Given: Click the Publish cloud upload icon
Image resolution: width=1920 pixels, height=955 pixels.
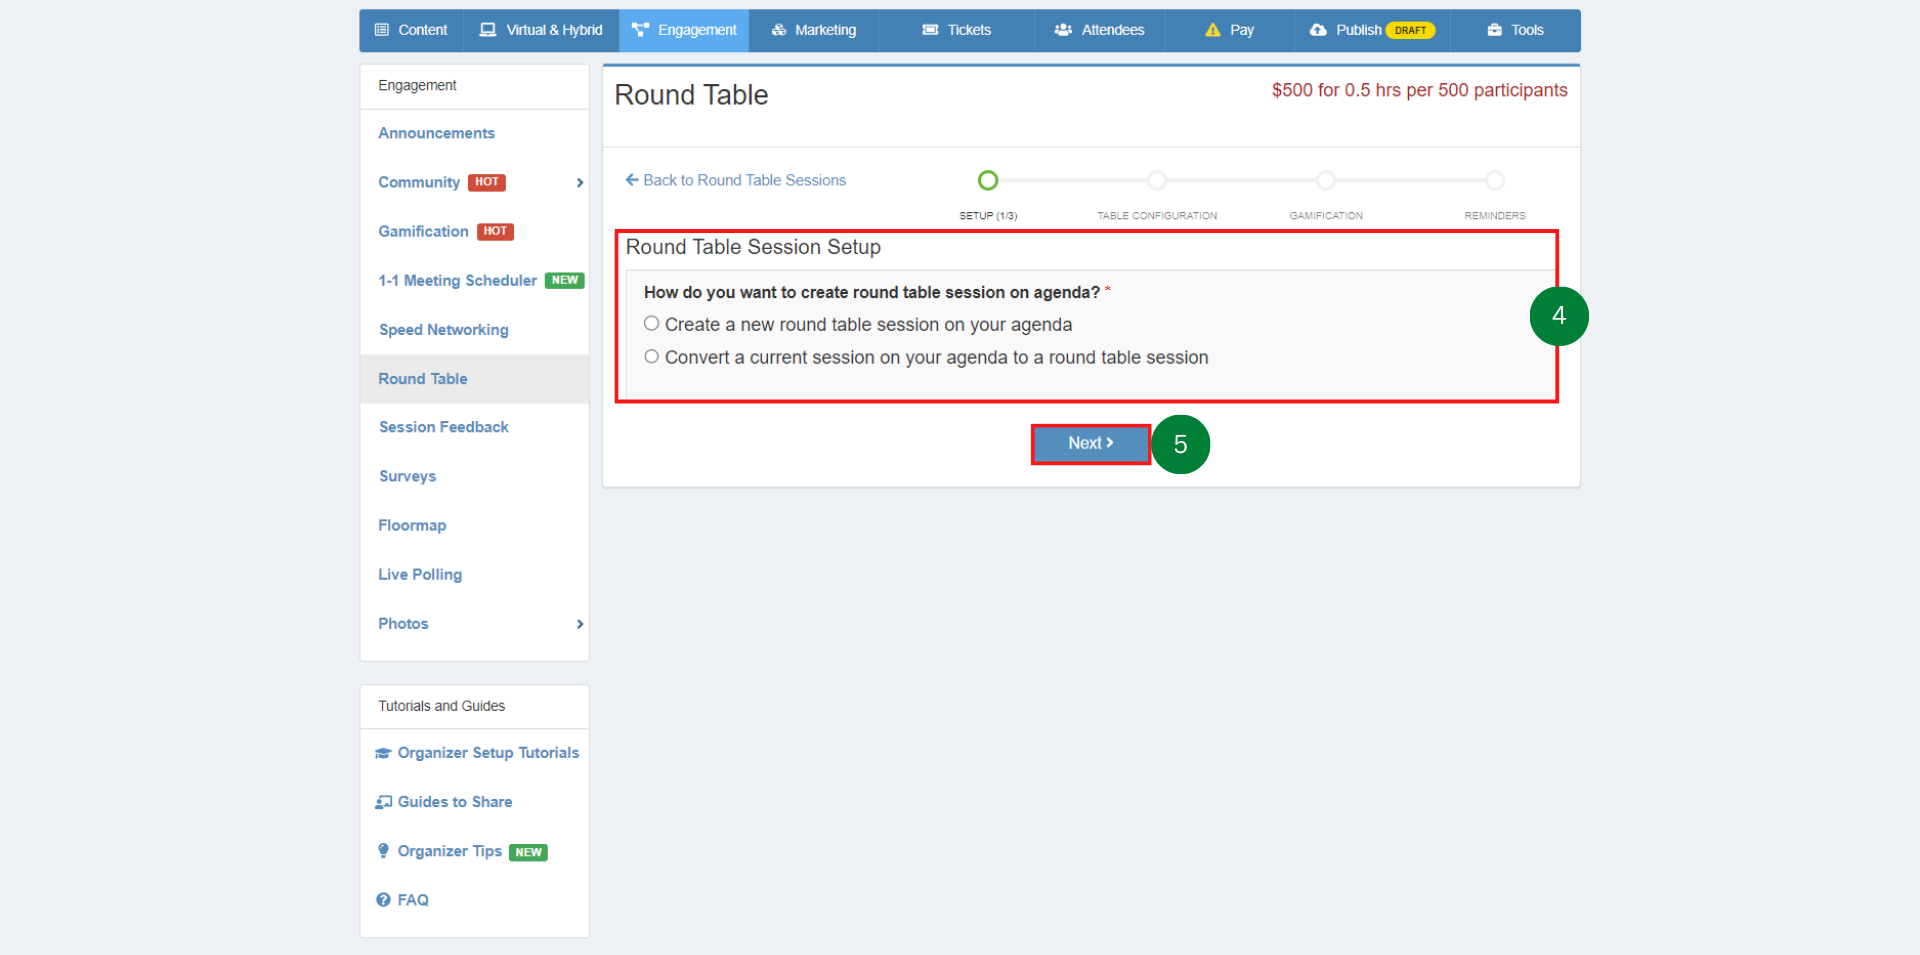Looking at the screenshot, I should [x=1318, y=30].
